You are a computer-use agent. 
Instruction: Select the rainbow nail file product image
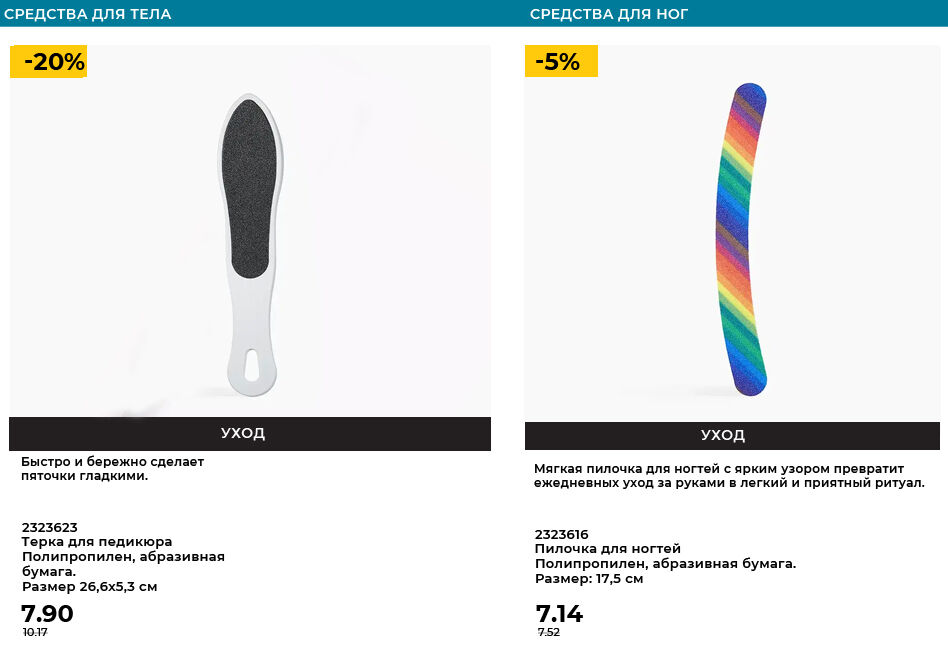coord(740,240)
